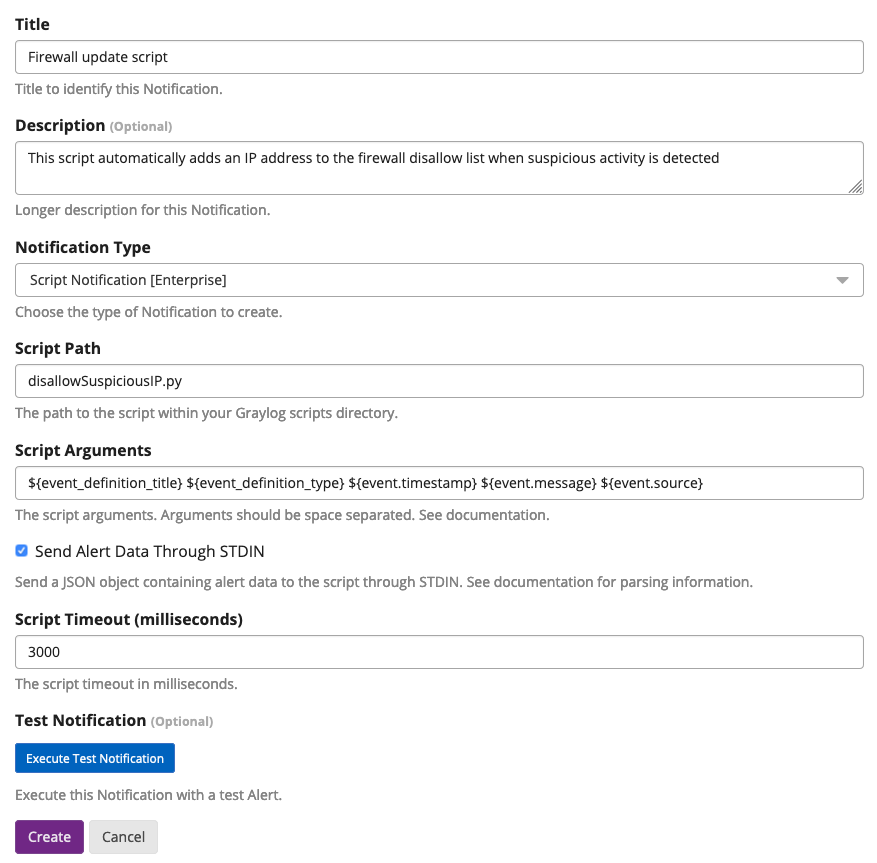Cancel the notification form
The height and width of the screenshot is (863, 877).
(x=123, y=837)
